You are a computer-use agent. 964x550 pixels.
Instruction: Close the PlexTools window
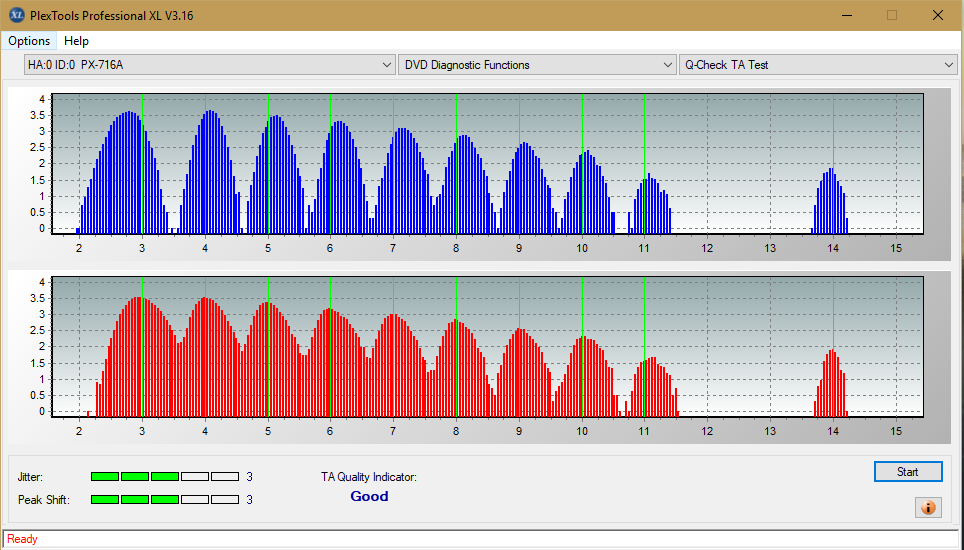pos(938,15)
